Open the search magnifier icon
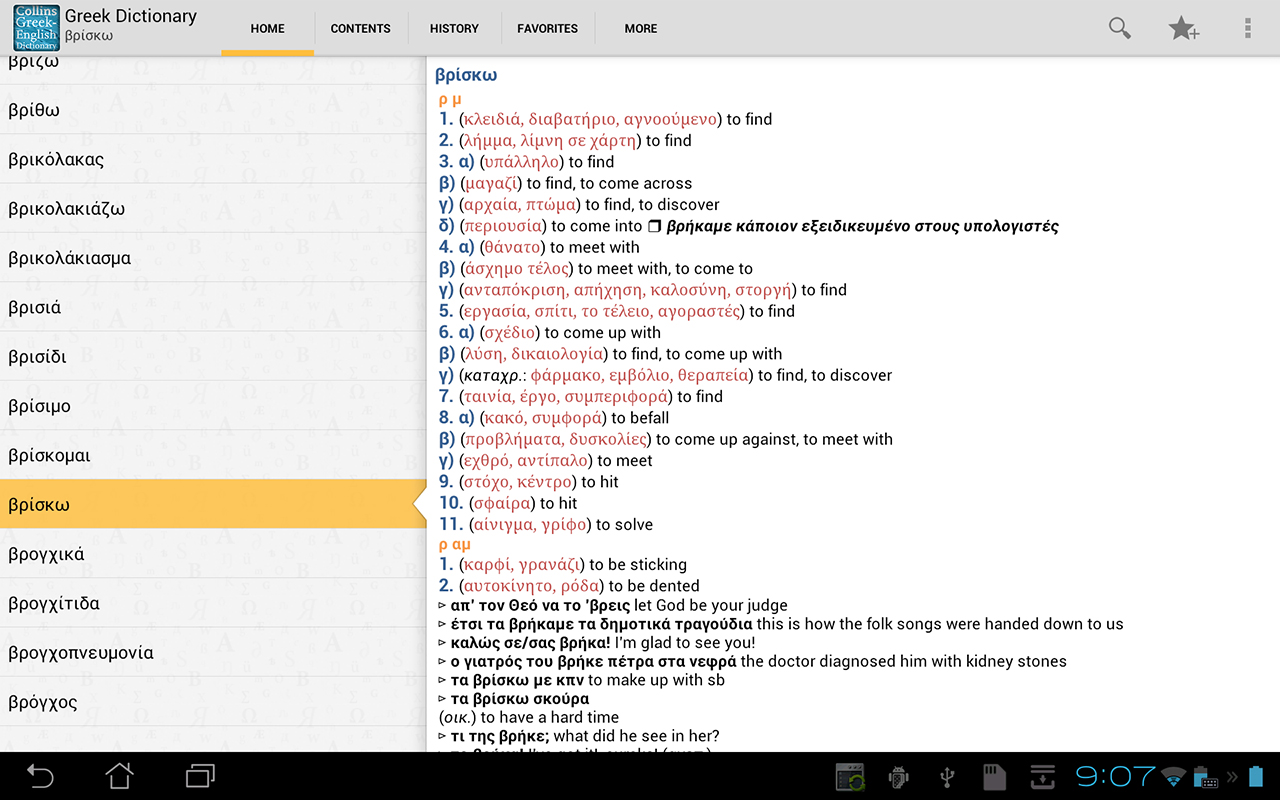The height and width of the screenshot is (800, 1280). tap(1120, 28)
